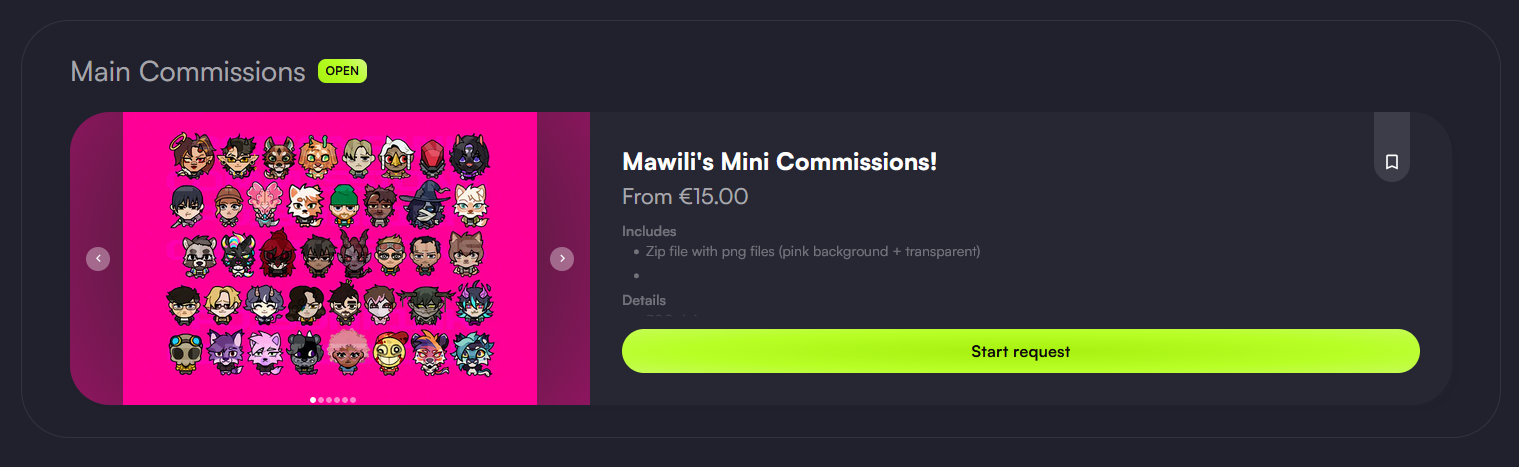The width and height of the screenshot is (1519, 467).
Task: Click the green OPEN status badge
Action: click(342, 71)
